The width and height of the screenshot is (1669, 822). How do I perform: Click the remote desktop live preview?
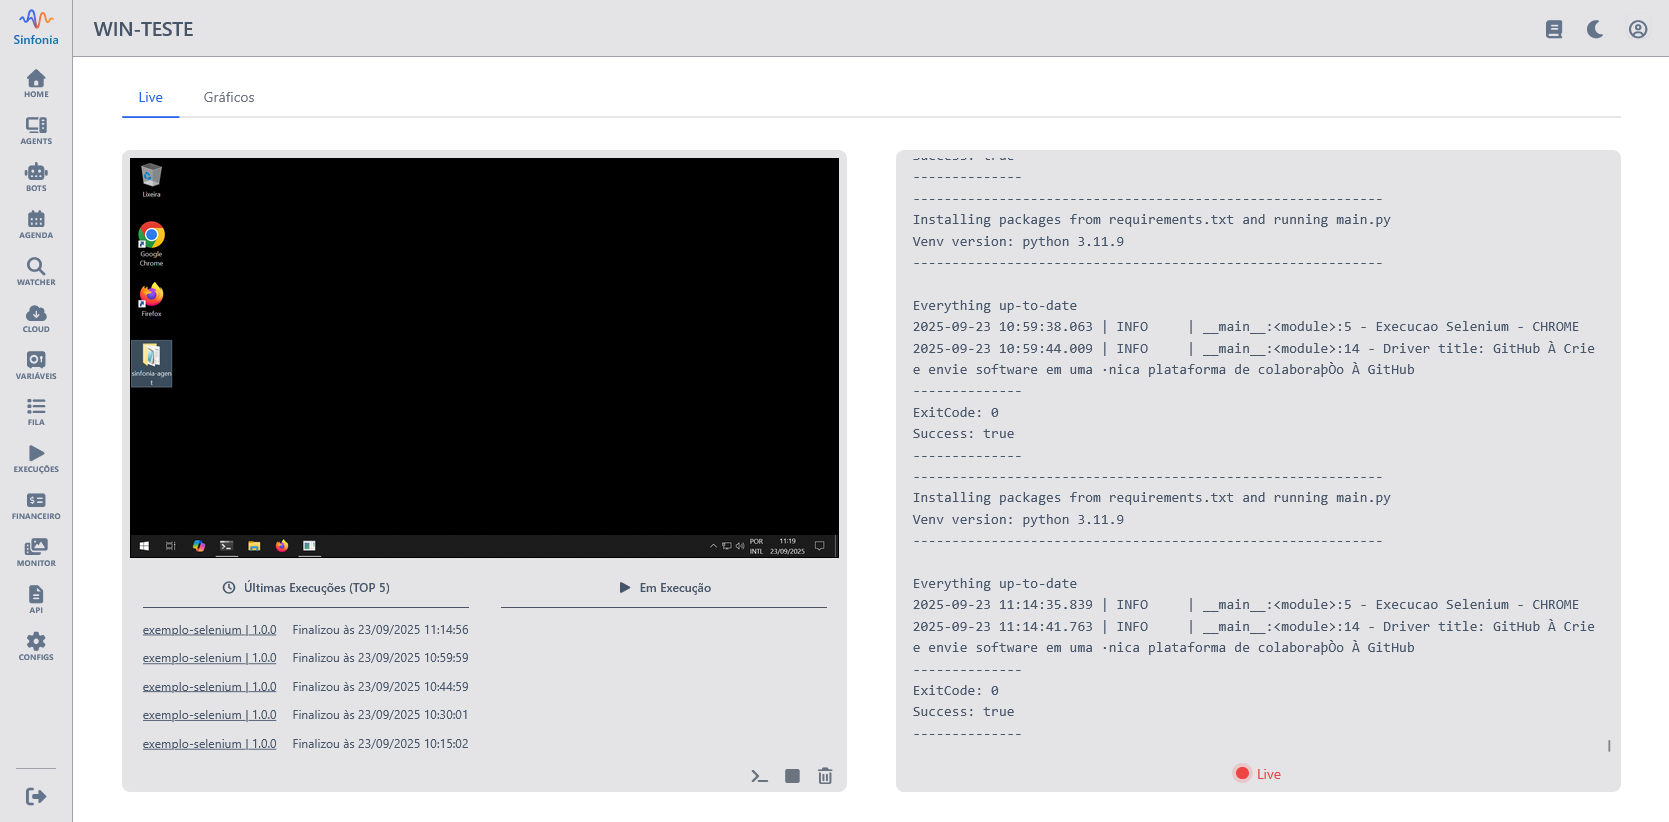point(484,357)
